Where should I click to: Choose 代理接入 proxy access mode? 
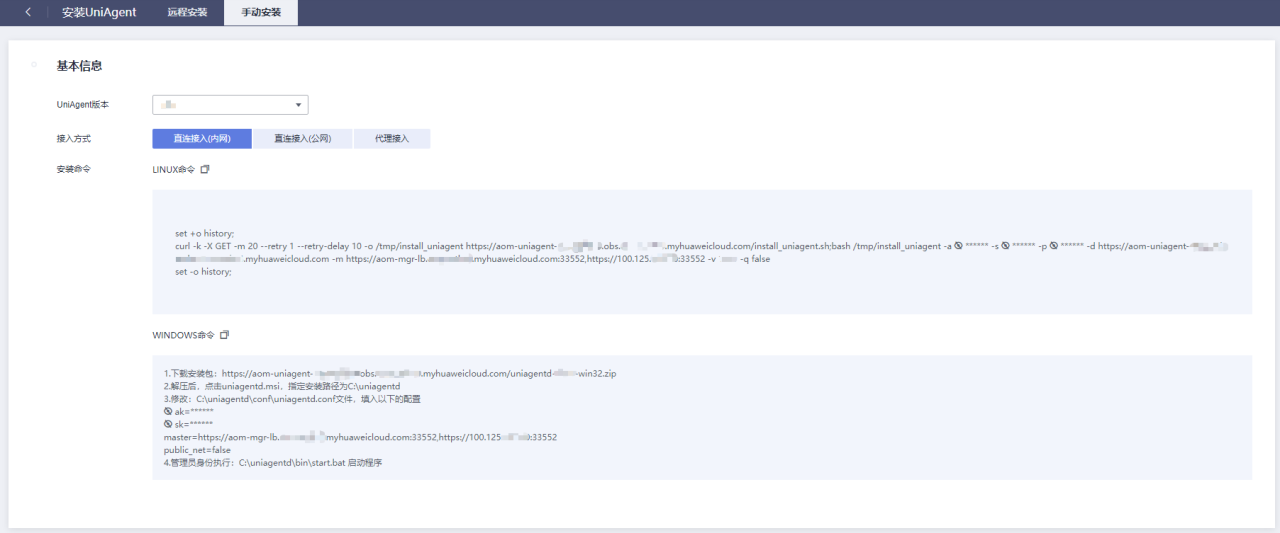pyautogui.click(x=392, y=139)
